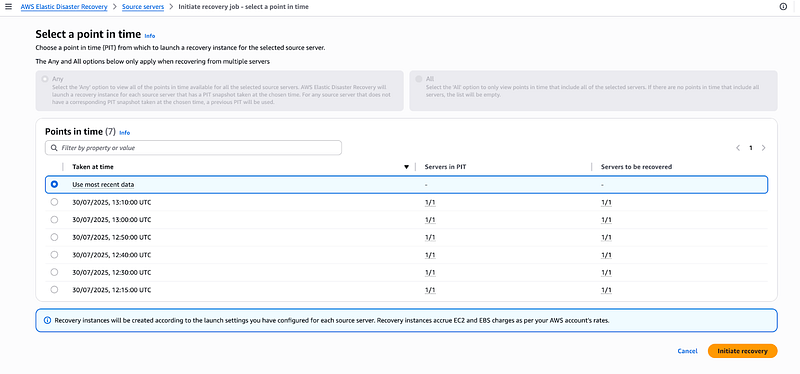
Task: Sort by Taken at time arrow
Action: point(407,167)
